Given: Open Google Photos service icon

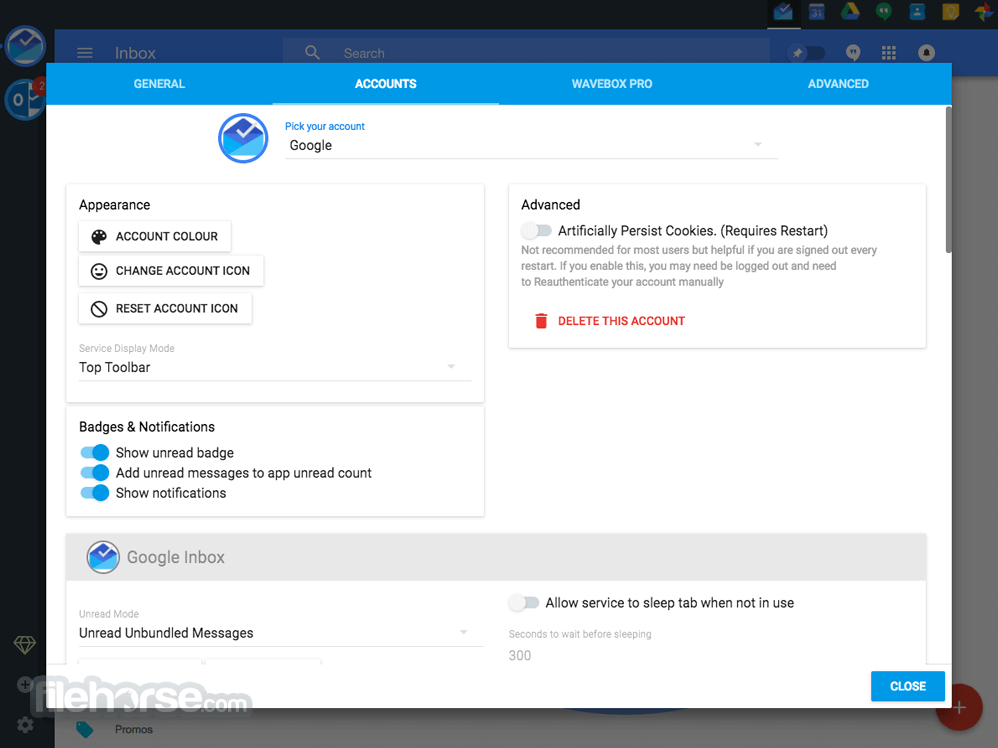Looking at the screenshot, I should click(x=984, y=11).
